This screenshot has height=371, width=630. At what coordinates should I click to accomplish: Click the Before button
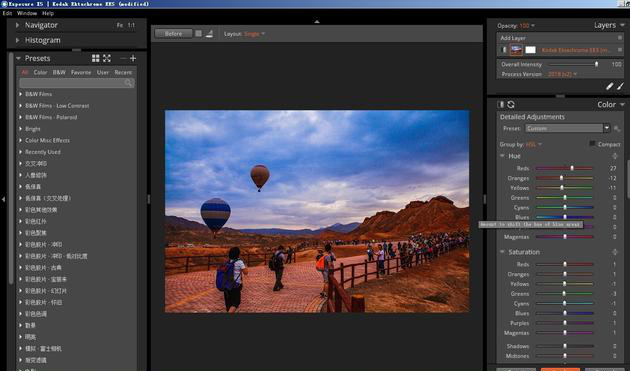click(173, 34)
